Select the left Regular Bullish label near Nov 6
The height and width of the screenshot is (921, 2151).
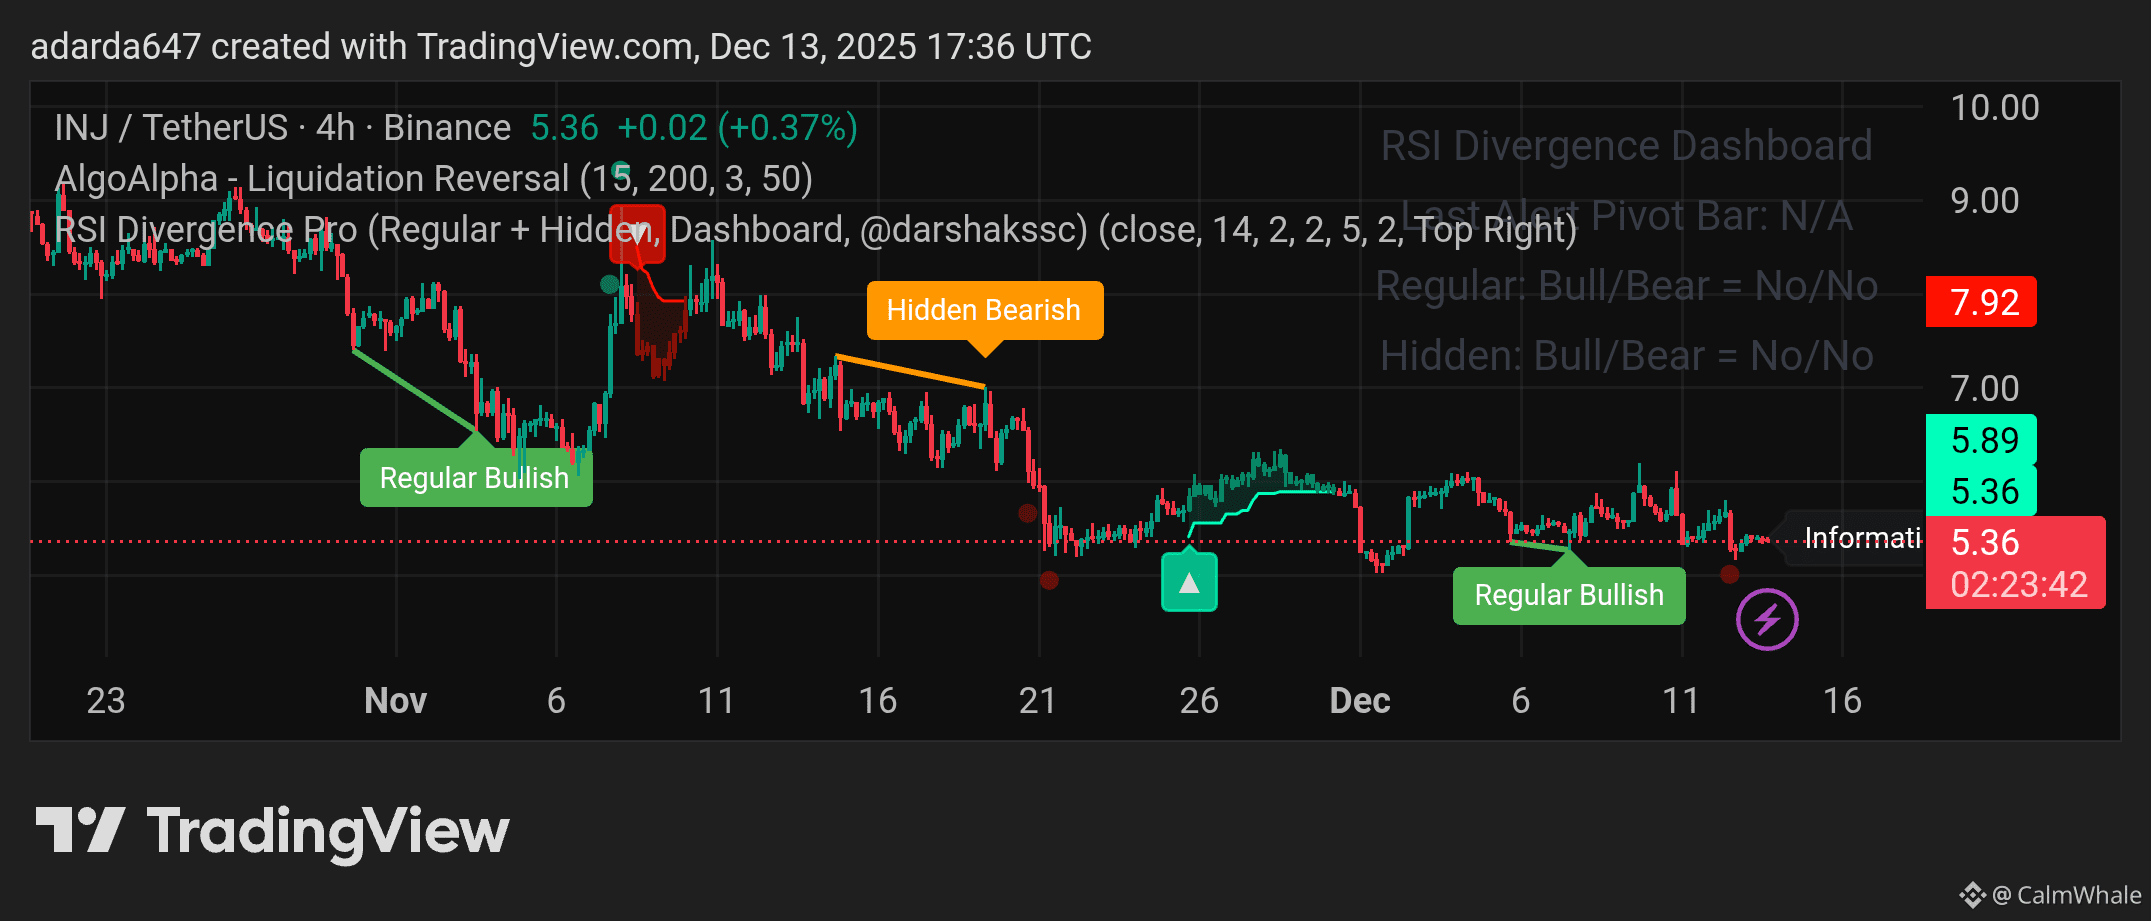coord(475,478)
